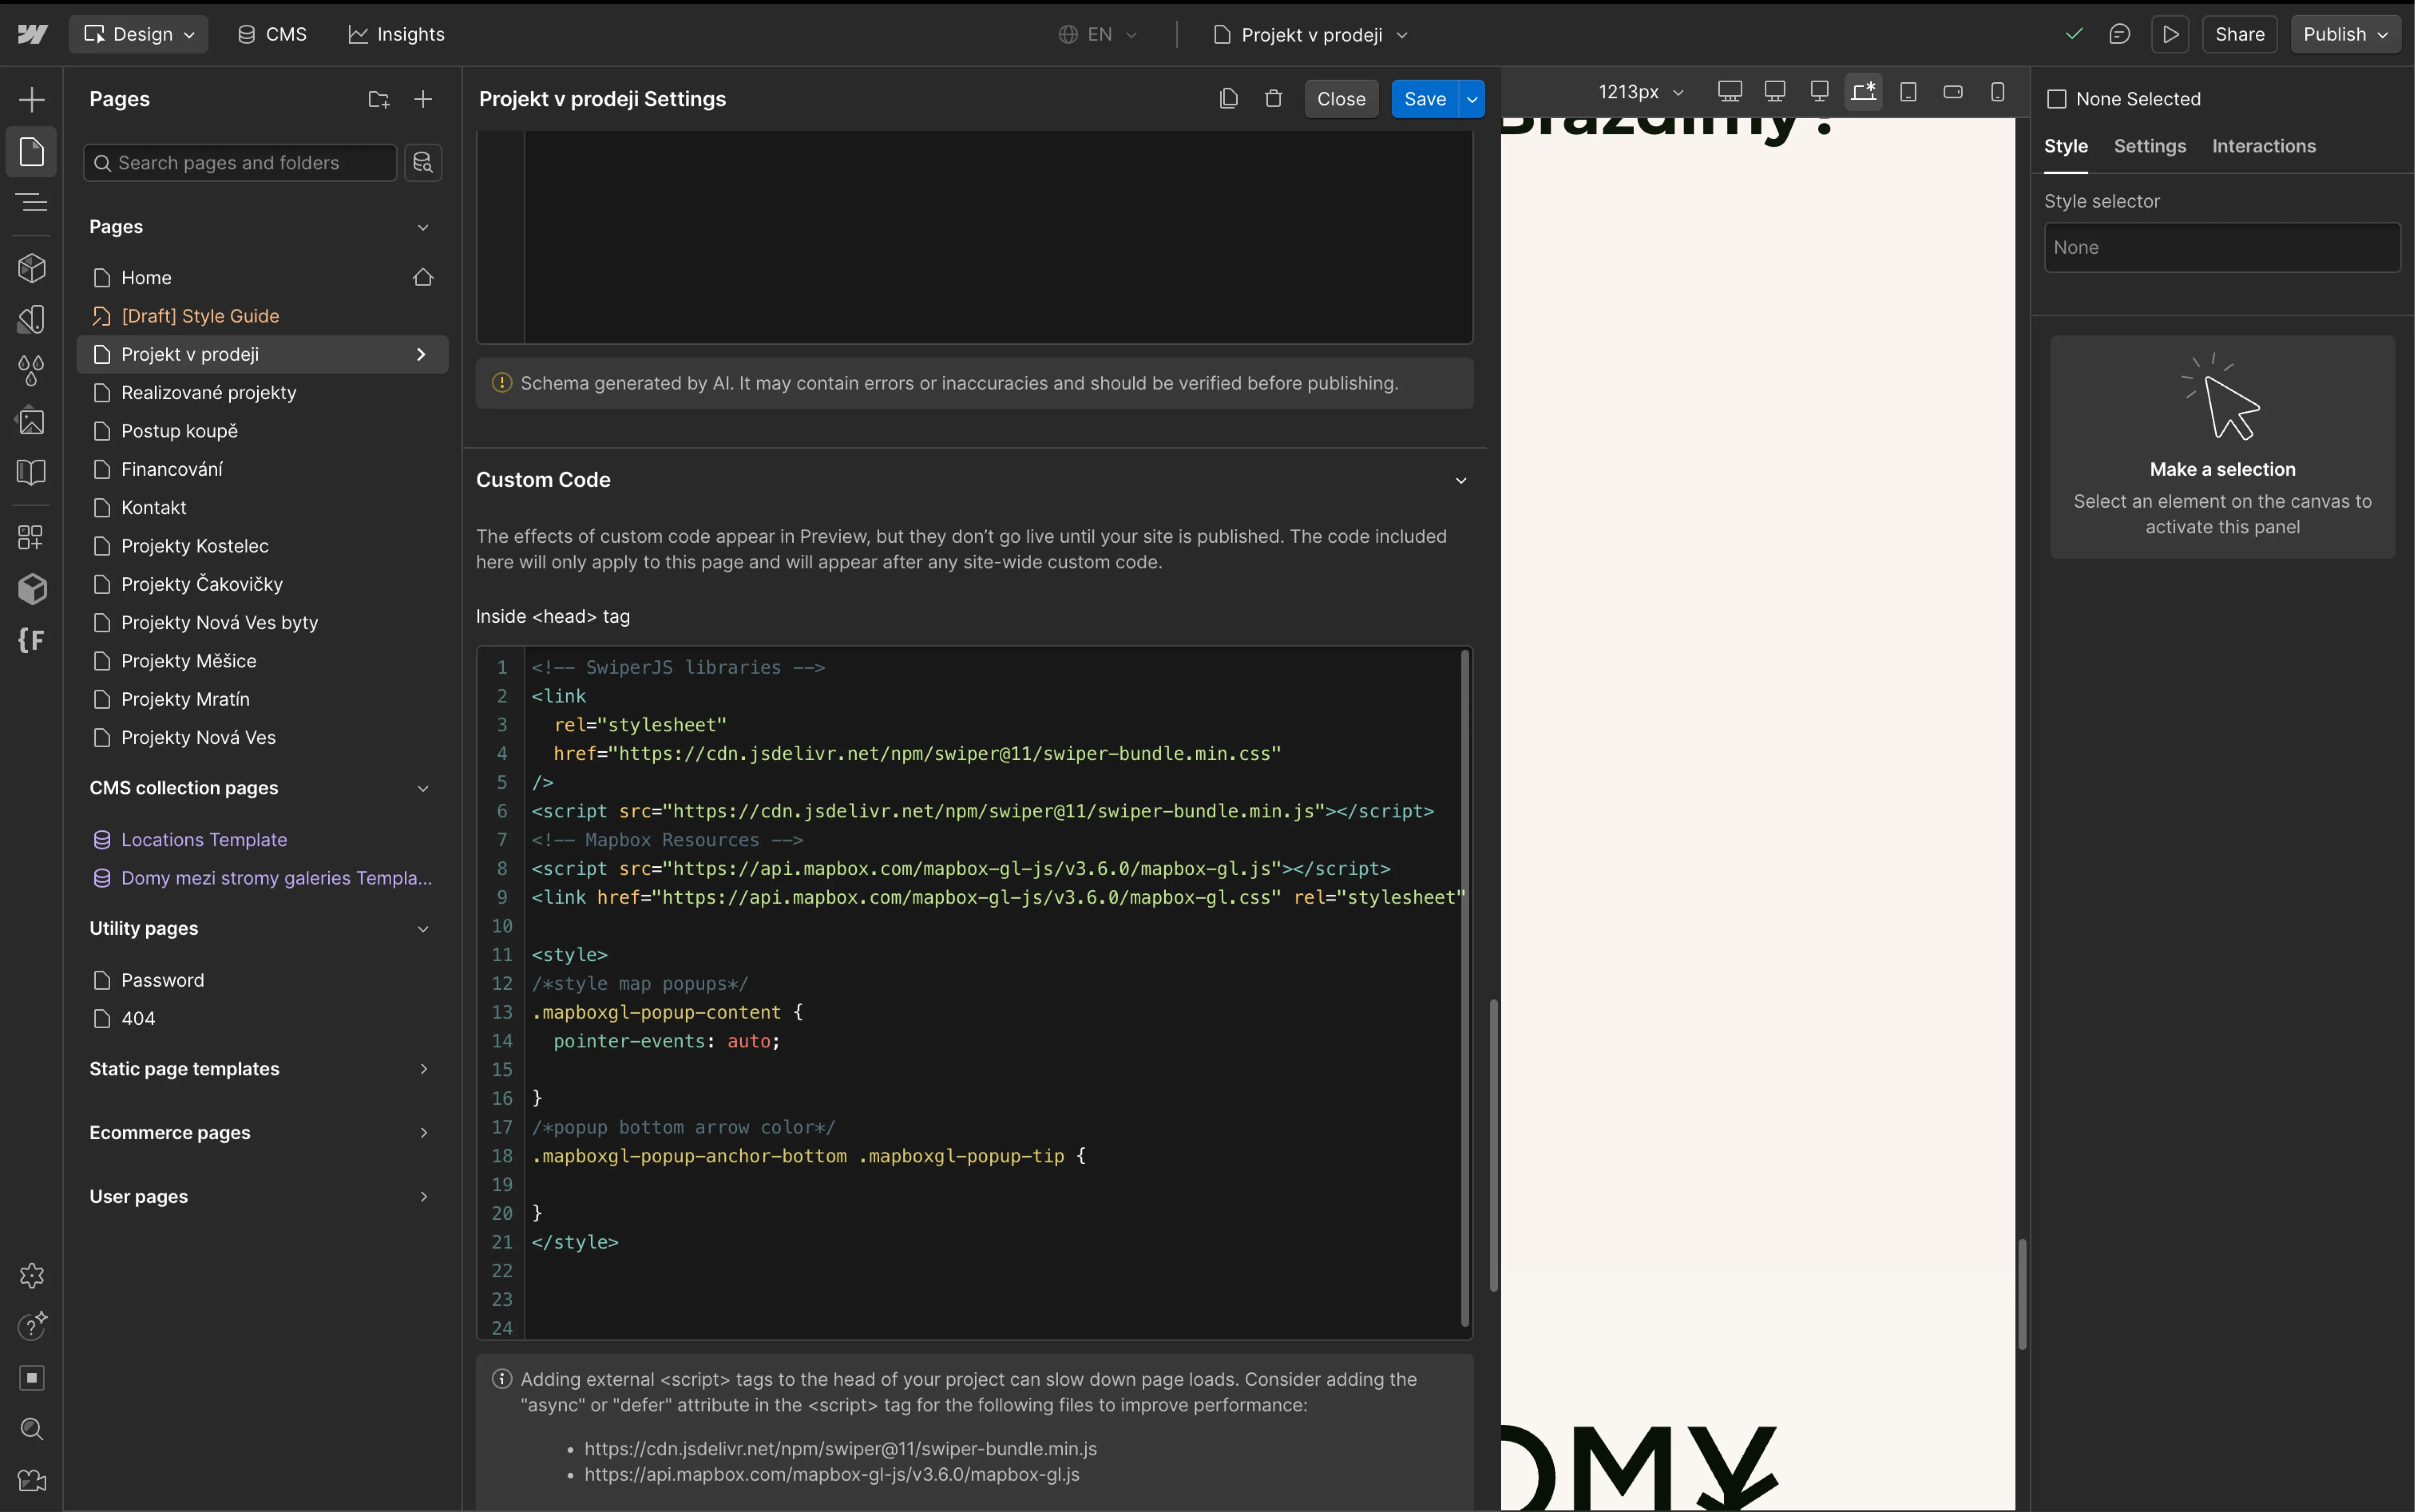
Task: Click the create new folder icon
Action: [378, 99]
